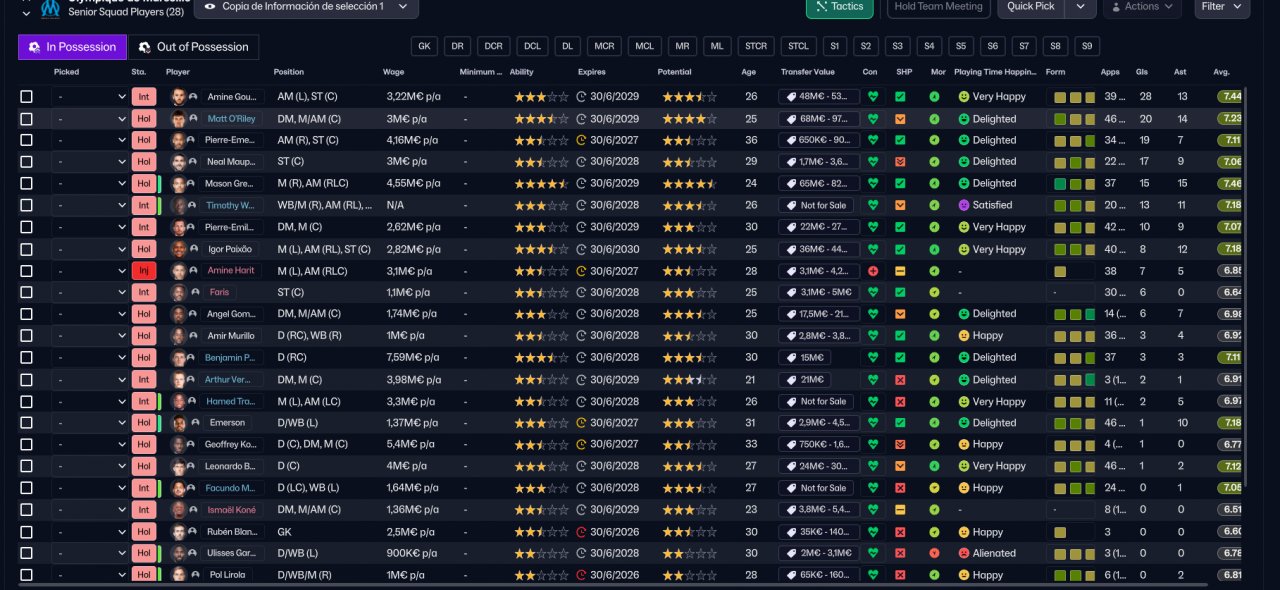Click Ismaël Koné's yellow match sharpness icon

(900, 510)
